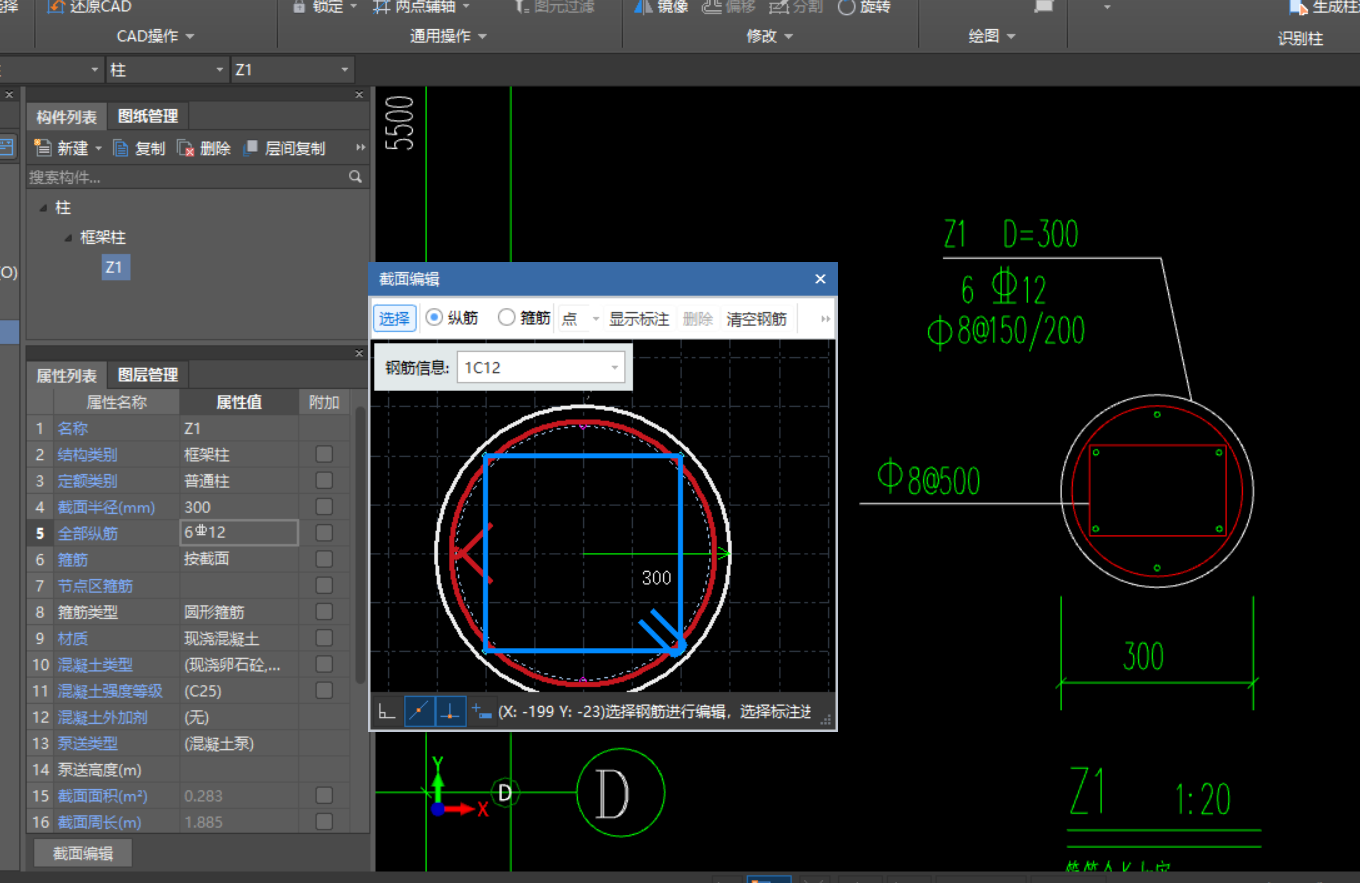Image resolution: width=1360 pixels, height=883 pixels.
Task: Click the 锁定 lock tool
Action: 325,7
